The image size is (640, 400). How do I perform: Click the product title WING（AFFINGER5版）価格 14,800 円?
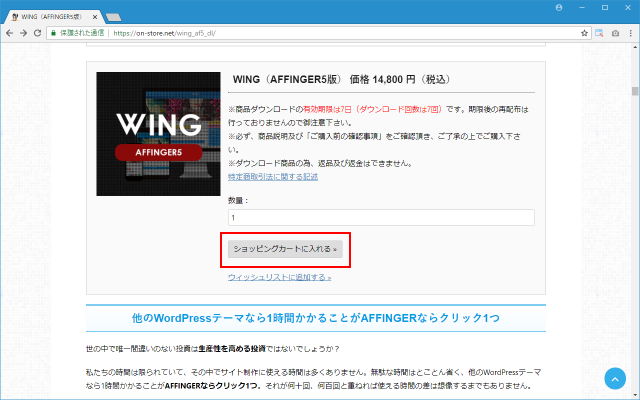342,79
